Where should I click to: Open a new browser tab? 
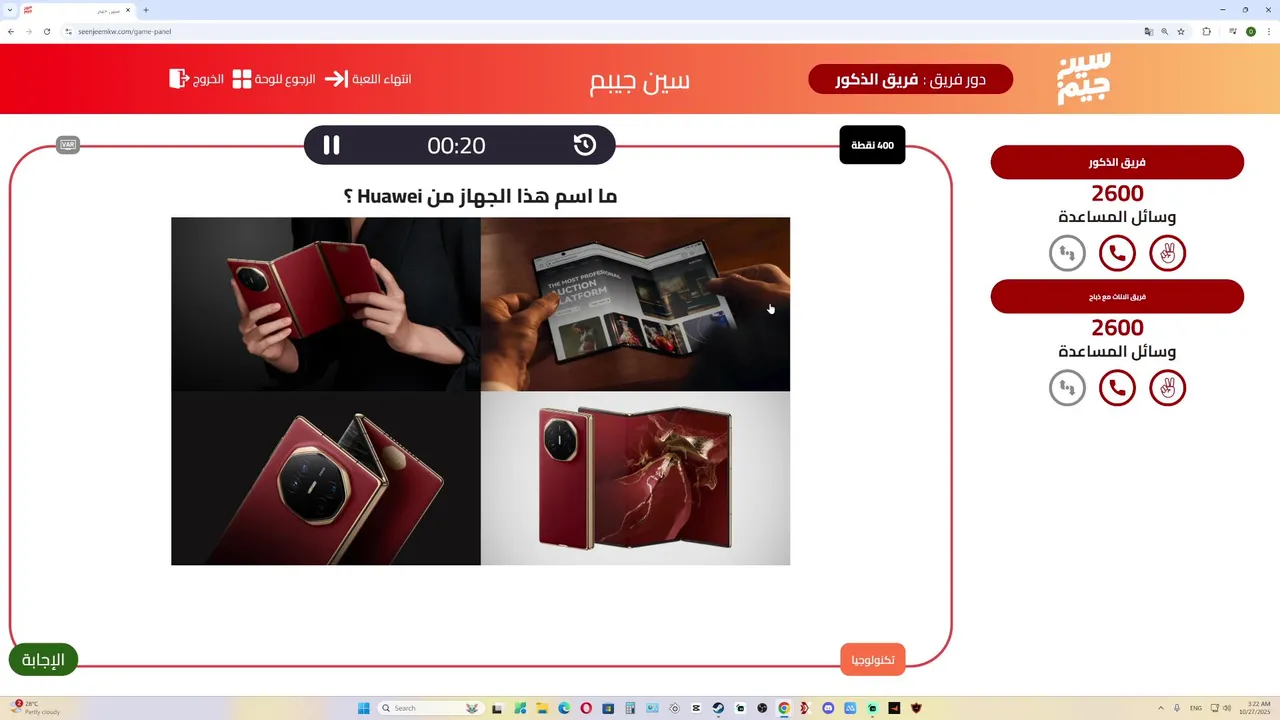tap(146, 10)
